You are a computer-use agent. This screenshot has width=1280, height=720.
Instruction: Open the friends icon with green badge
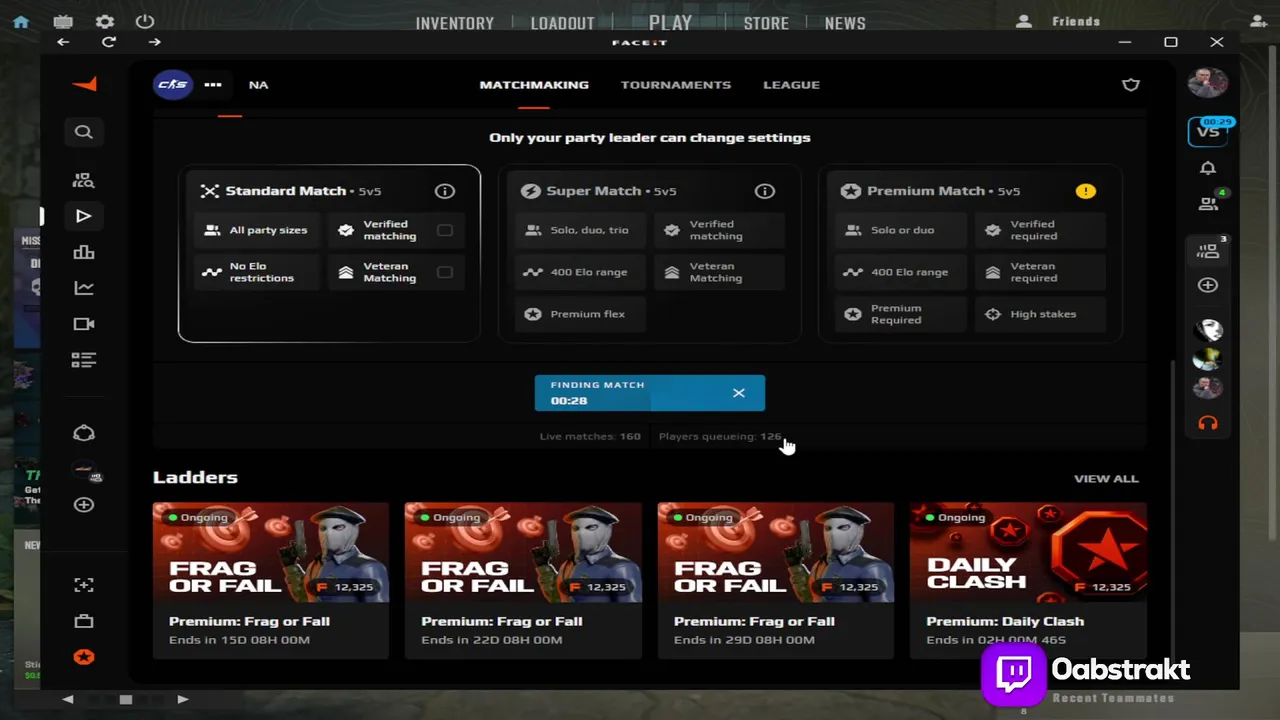(x=1209, y=202)
